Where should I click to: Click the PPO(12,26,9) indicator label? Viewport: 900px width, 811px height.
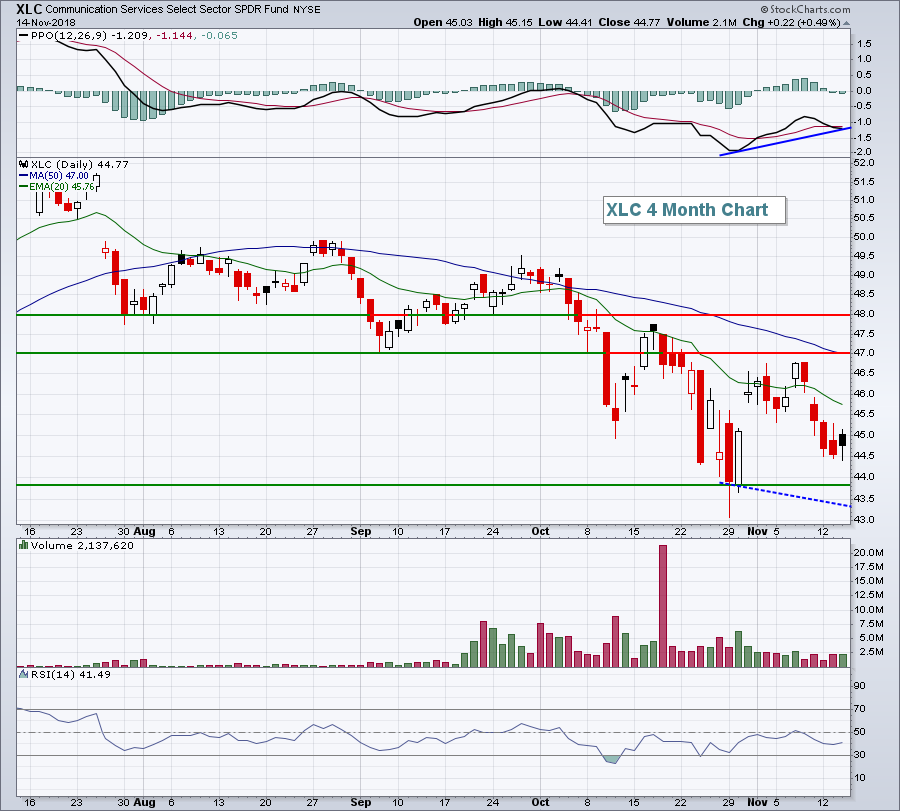pos(69,36)
